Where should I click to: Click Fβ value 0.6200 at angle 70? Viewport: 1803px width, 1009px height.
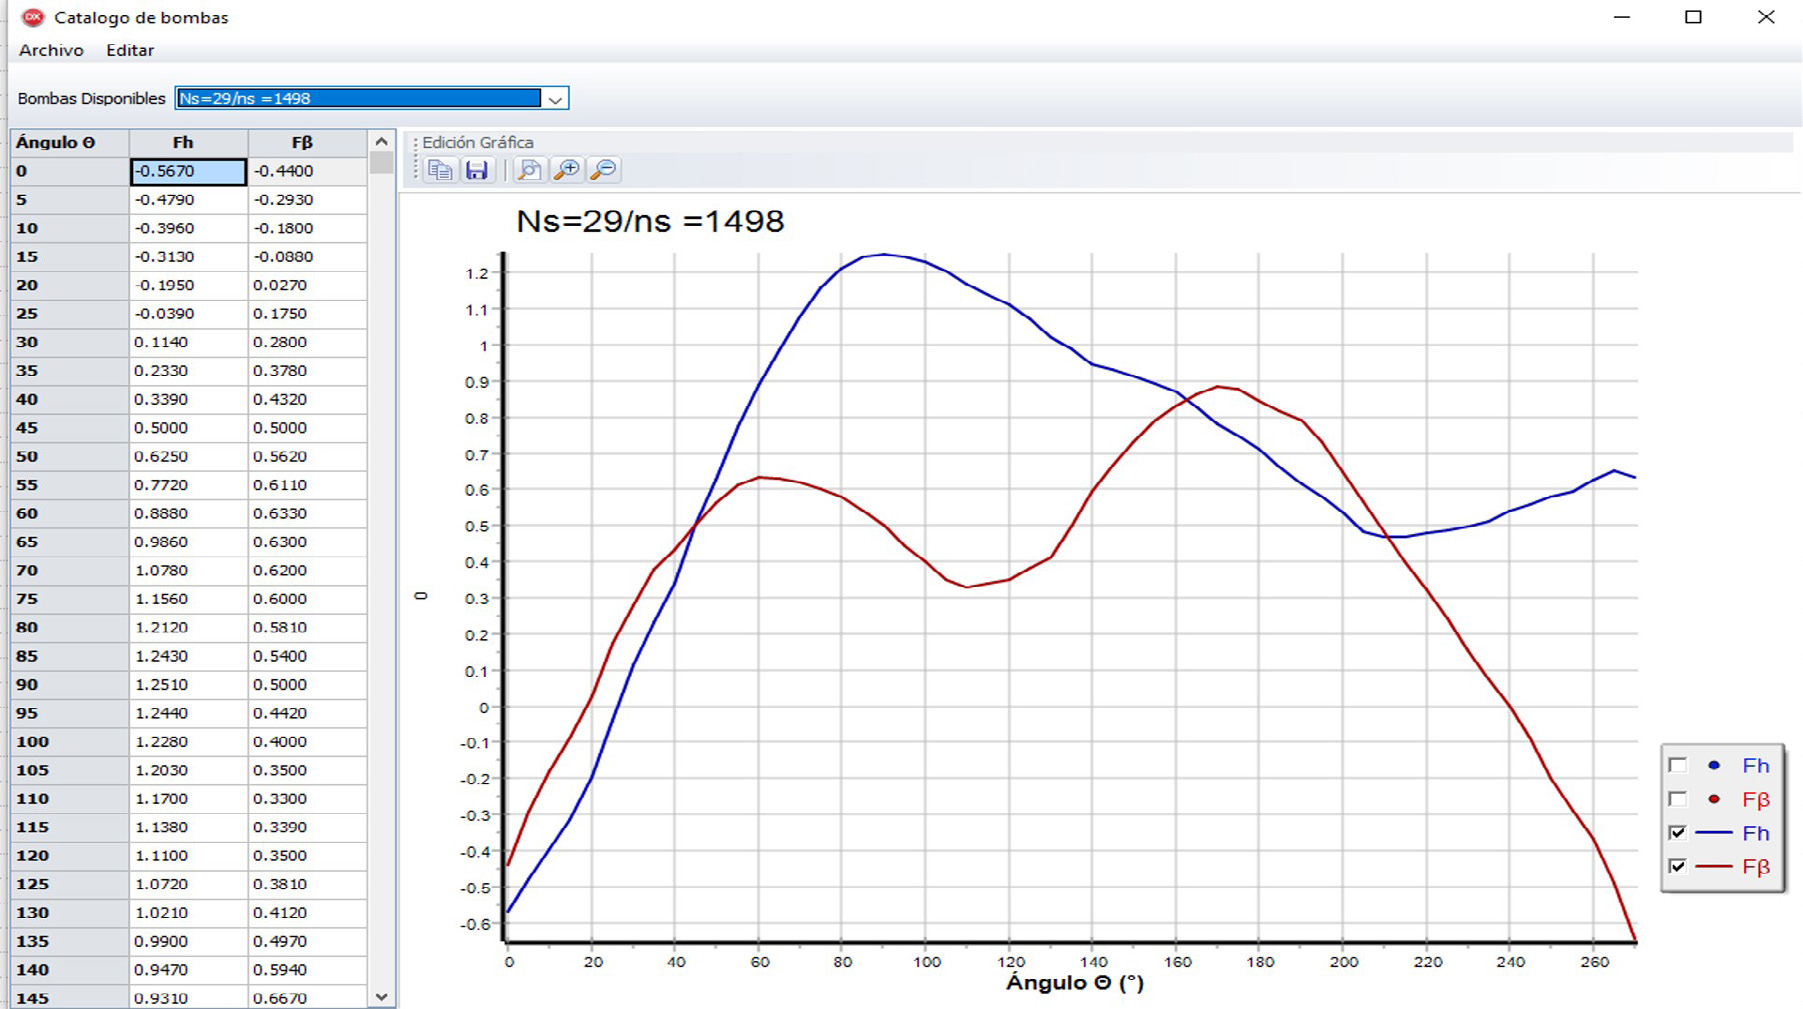coord(307,570)
